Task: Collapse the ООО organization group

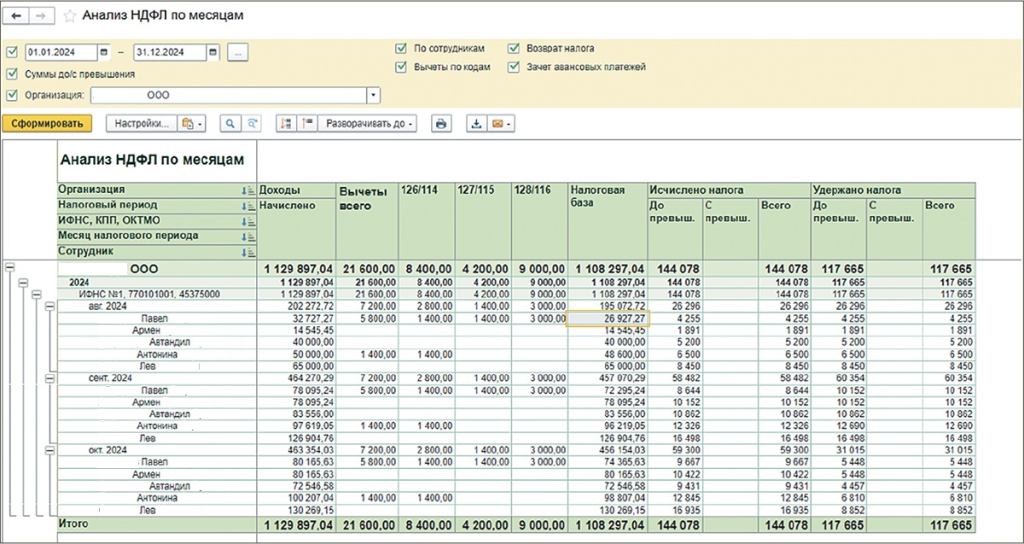Action: click(10, 267)
